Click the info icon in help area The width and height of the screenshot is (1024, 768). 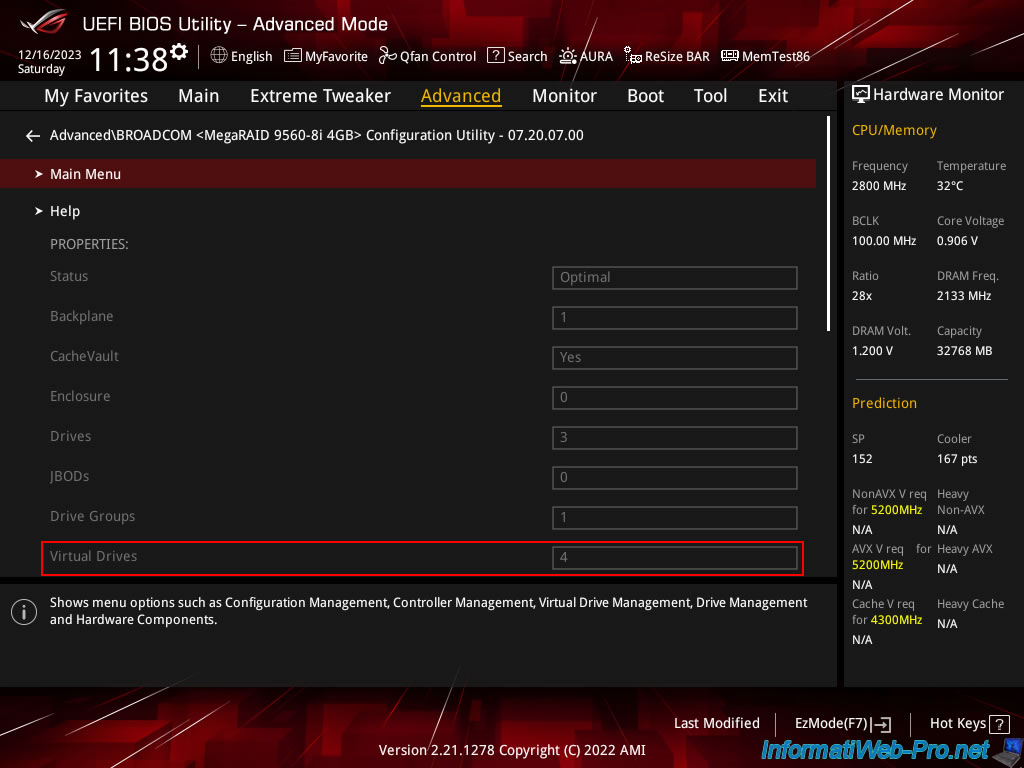click(x=24, y=612)
